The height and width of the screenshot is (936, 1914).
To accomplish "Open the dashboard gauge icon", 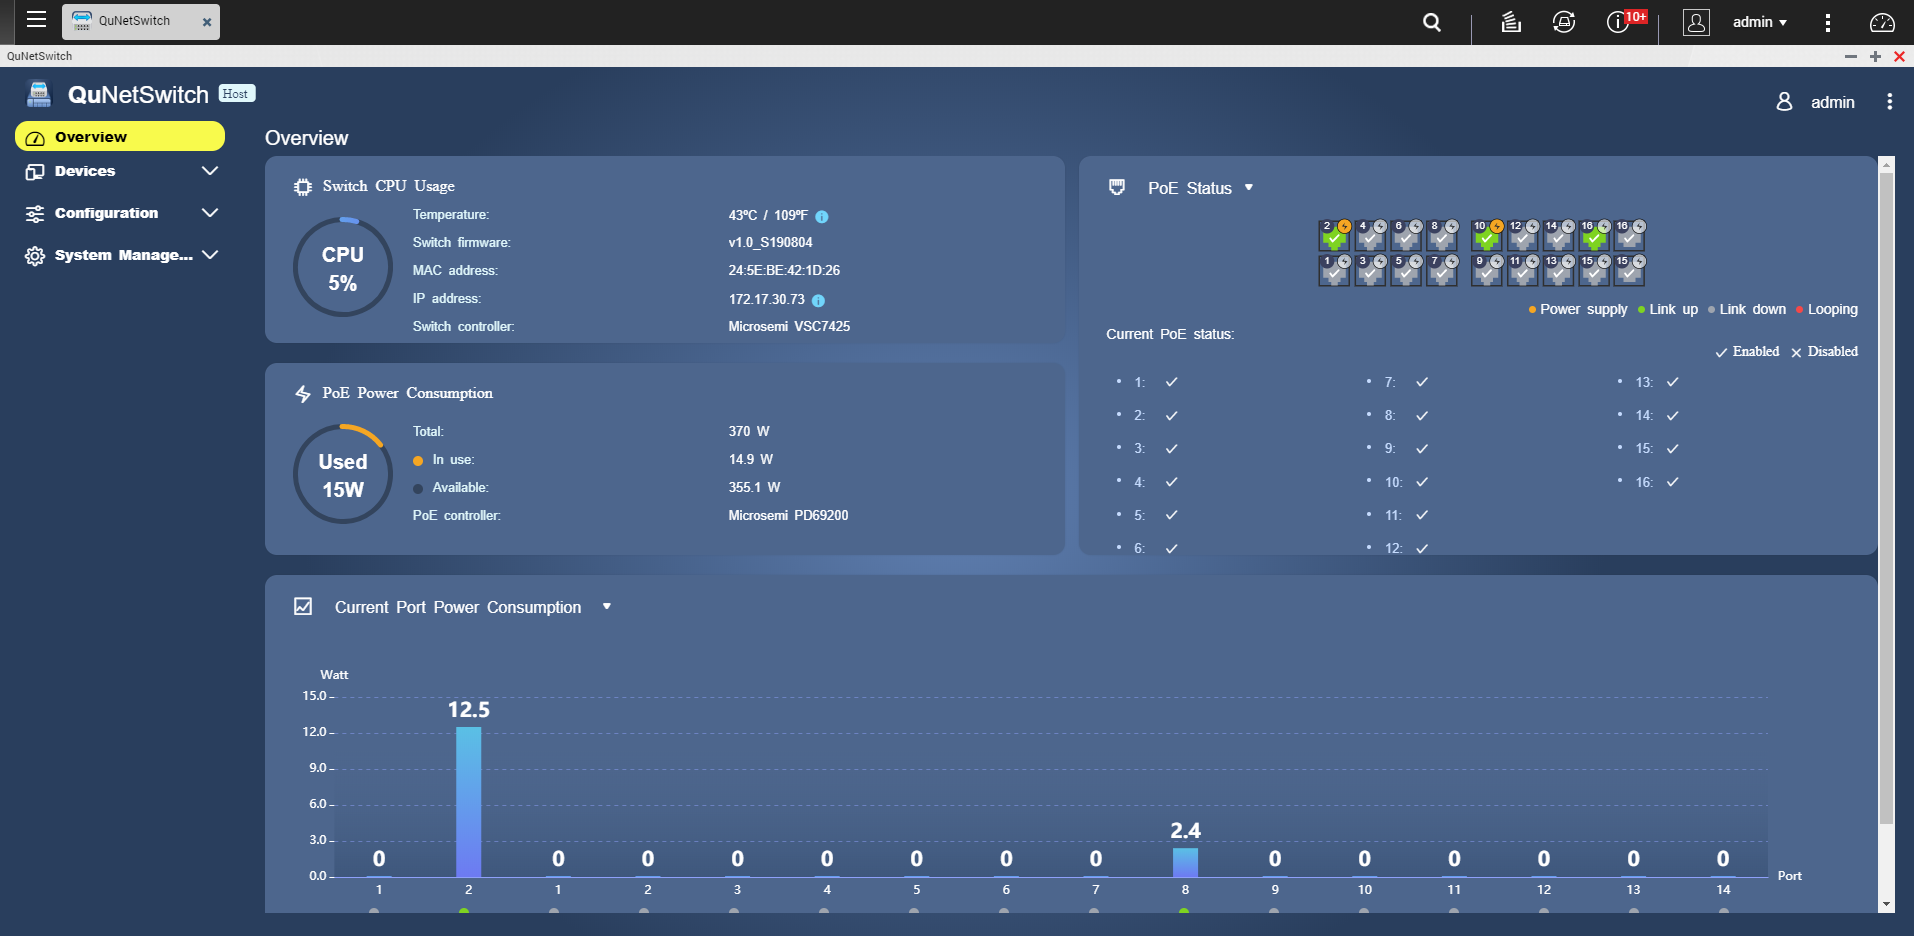I will pos(1882,22).
